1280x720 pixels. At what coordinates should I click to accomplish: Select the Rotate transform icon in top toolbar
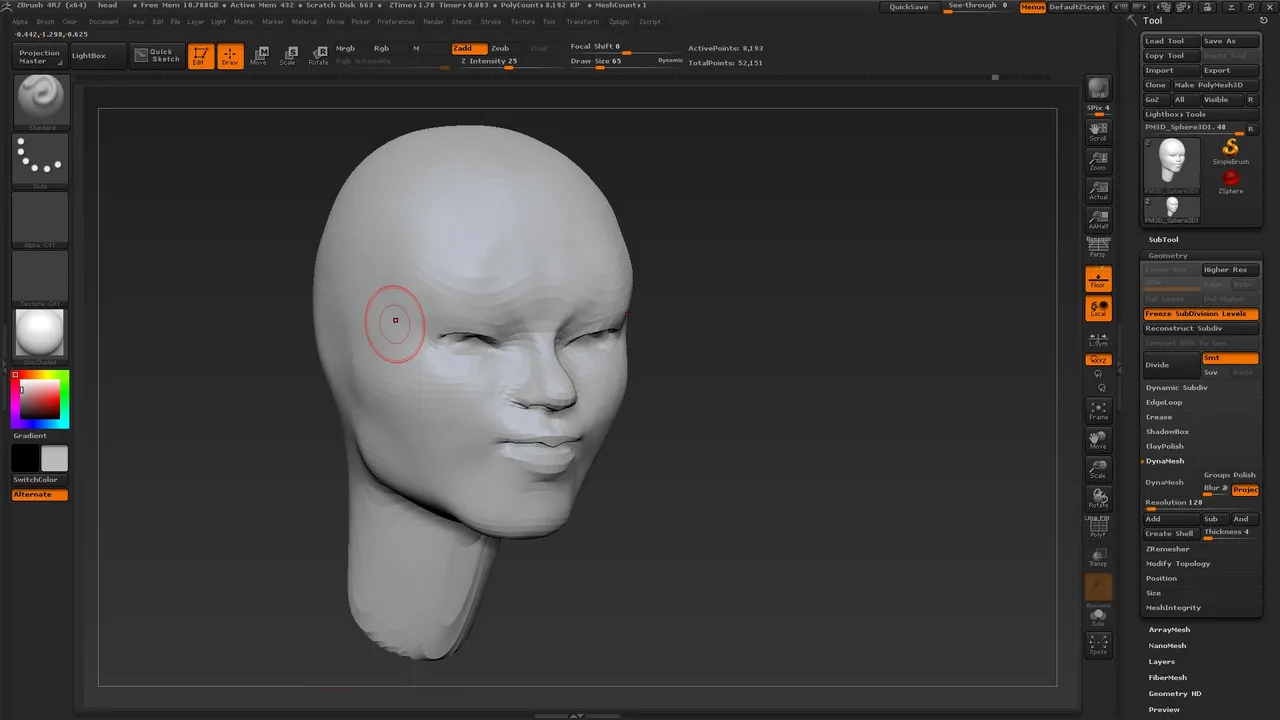click(318, 56)
